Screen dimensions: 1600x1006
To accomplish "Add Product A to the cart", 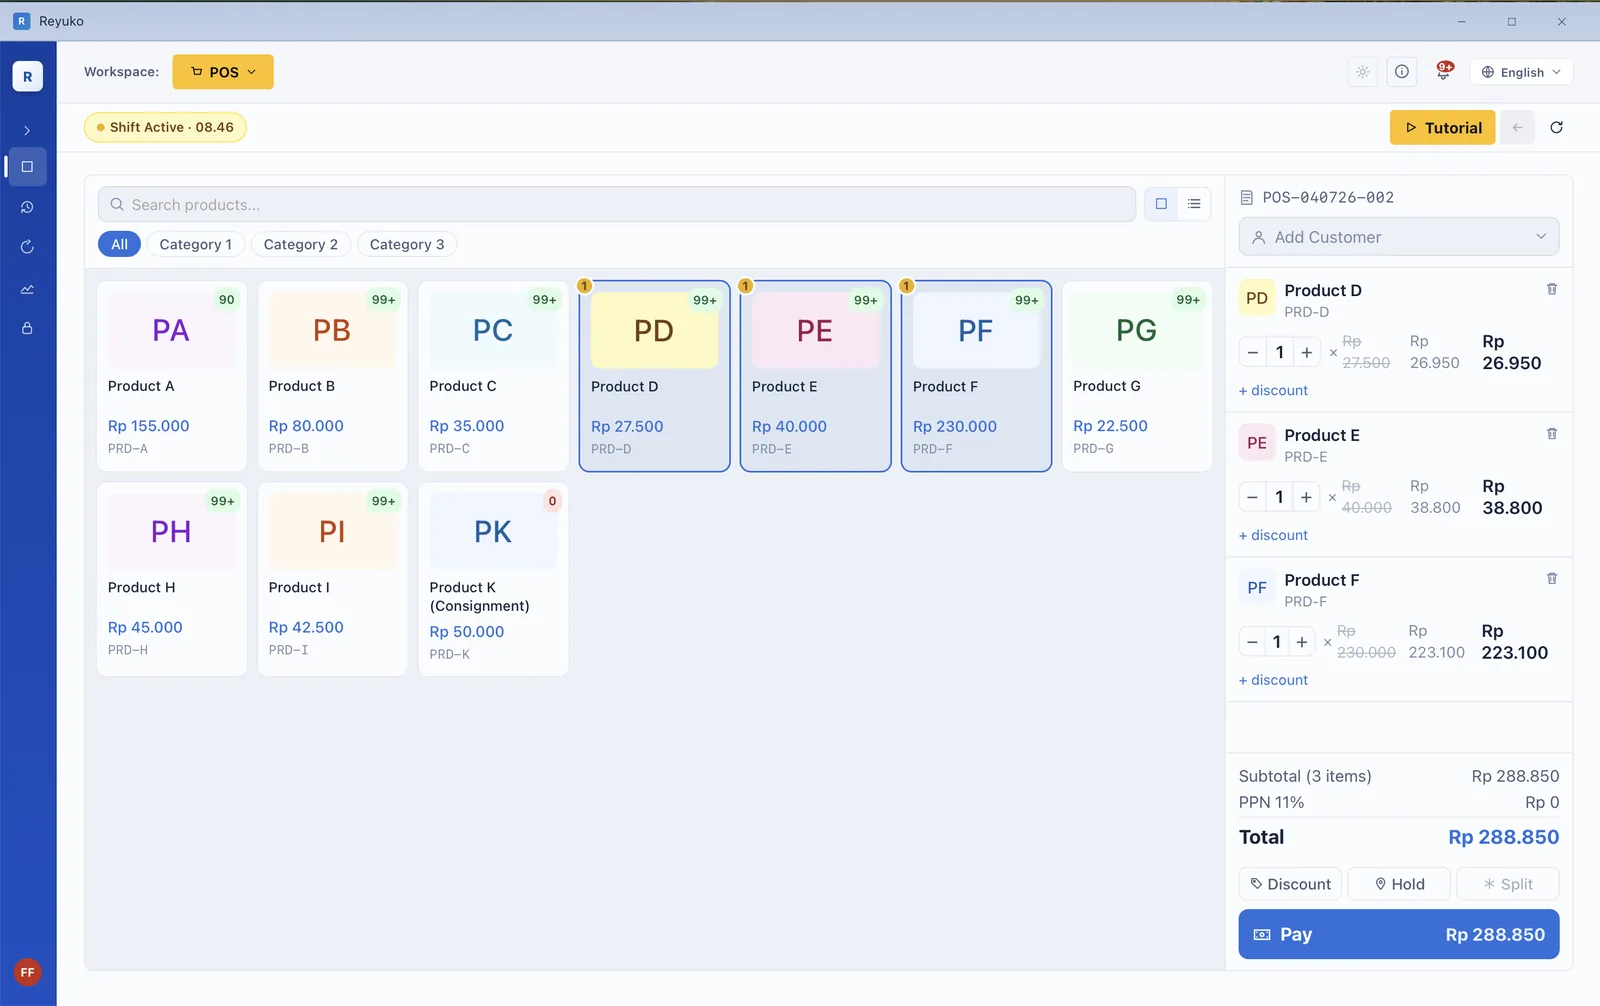I will click(x=172, y=376).
